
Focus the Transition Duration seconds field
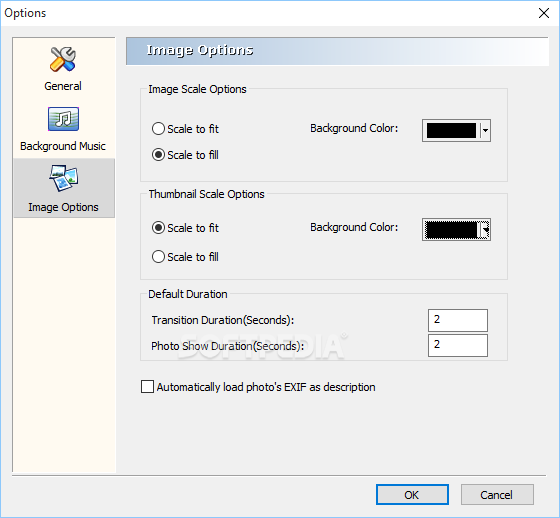pyautogui.click(x=458, y=320)
